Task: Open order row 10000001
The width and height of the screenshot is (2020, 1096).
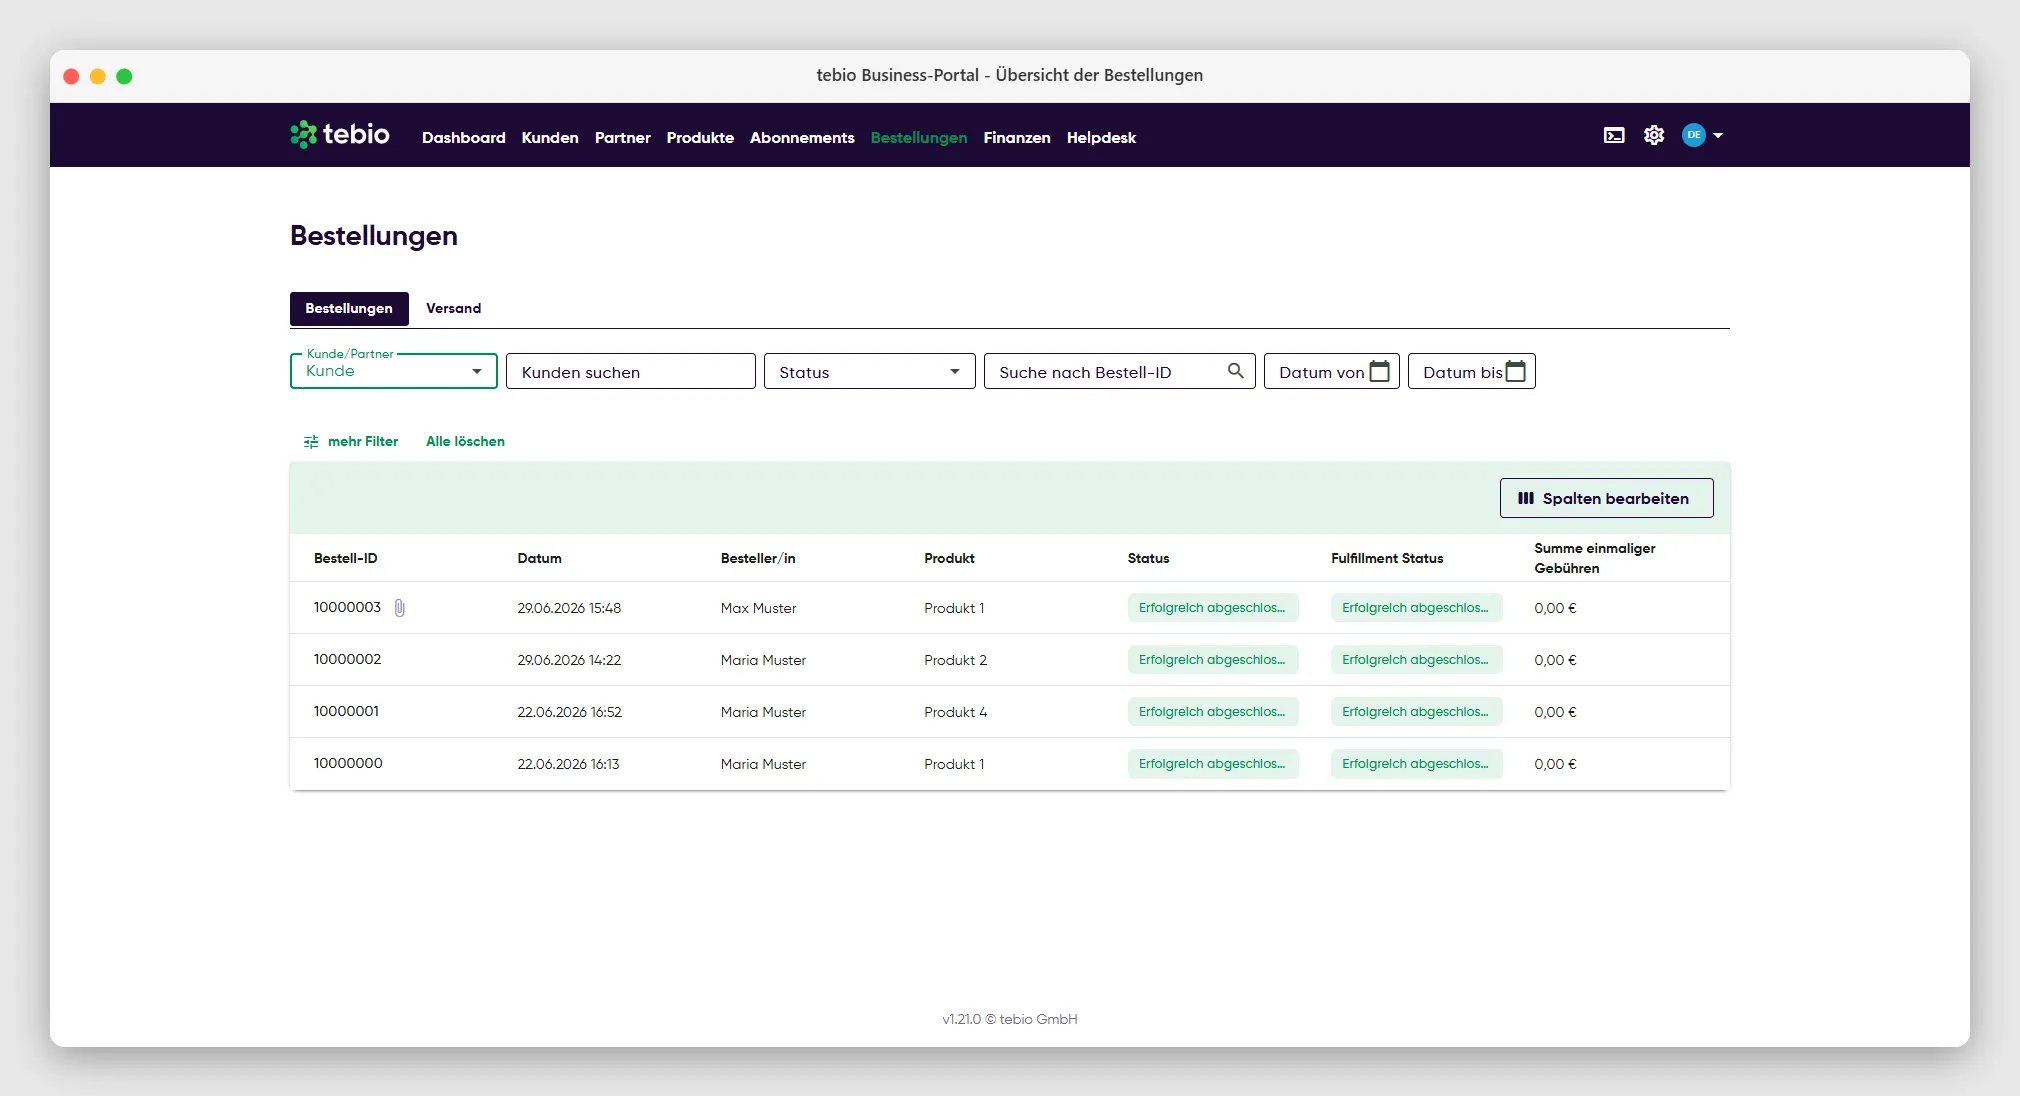Action: pyautogui.click(x=1009, y=711)
